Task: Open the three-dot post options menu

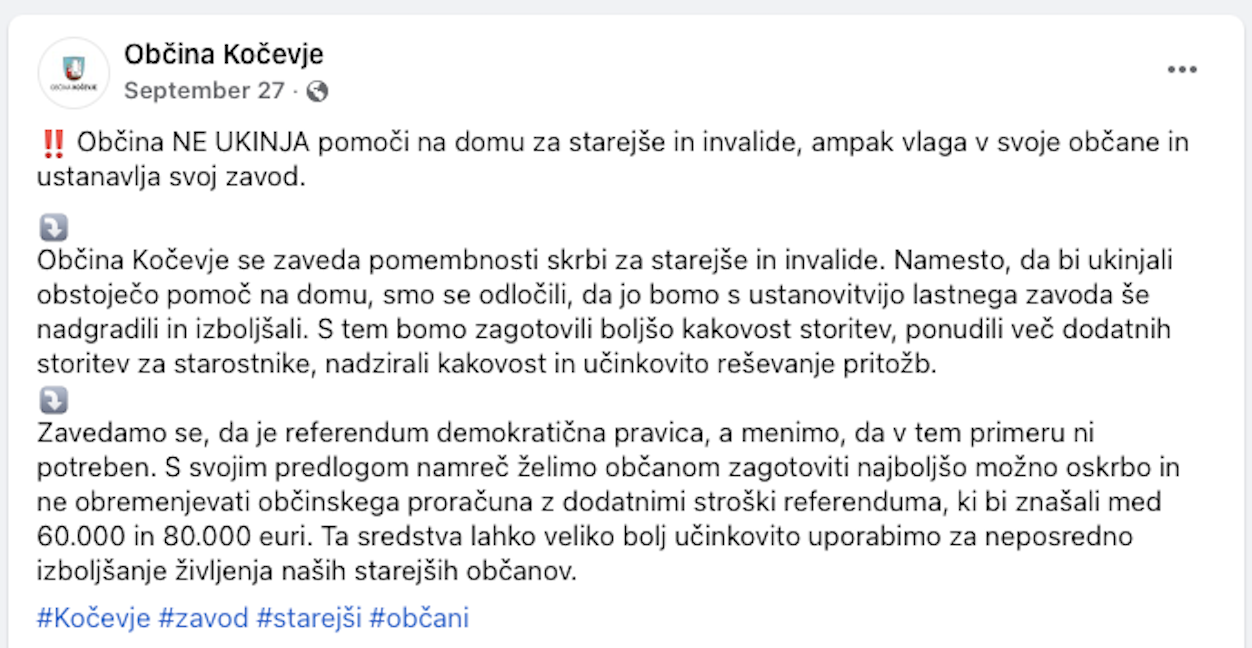Action: point(1182,70)
